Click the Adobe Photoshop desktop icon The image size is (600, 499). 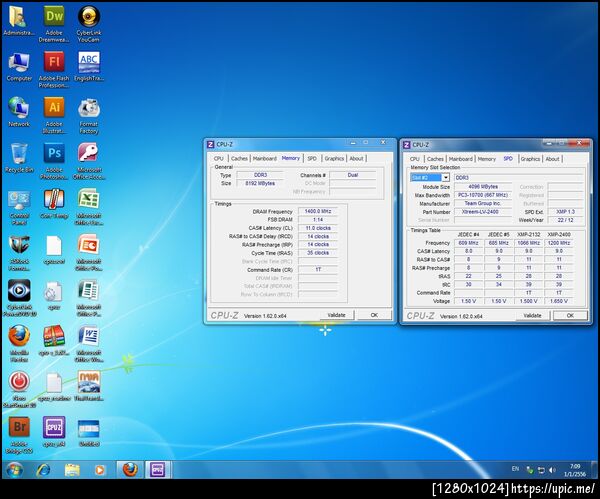54,153
